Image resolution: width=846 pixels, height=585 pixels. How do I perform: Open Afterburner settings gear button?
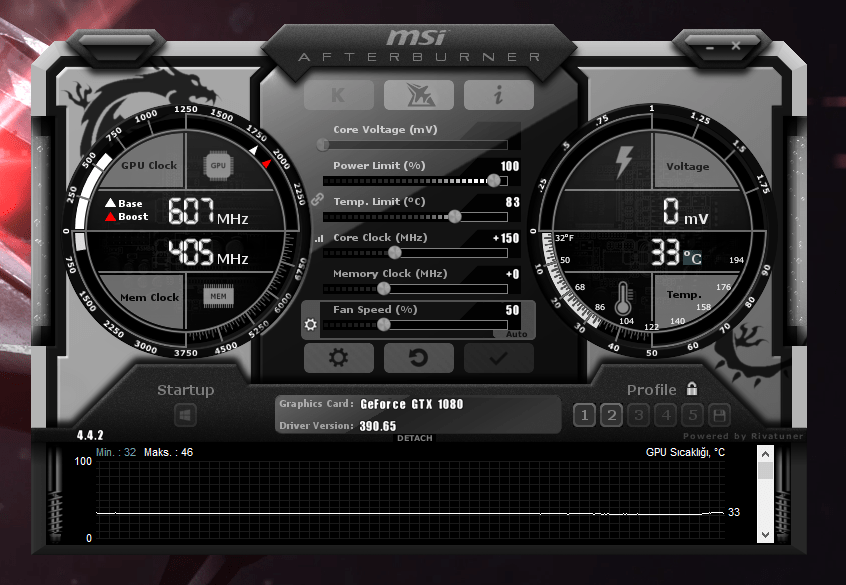coord(339,358)
